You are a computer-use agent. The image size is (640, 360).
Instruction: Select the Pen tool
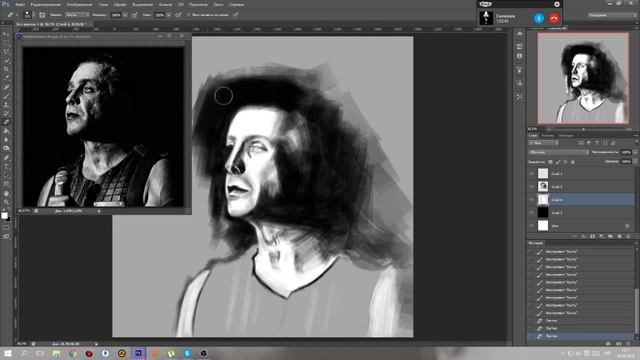click(6, 158)
